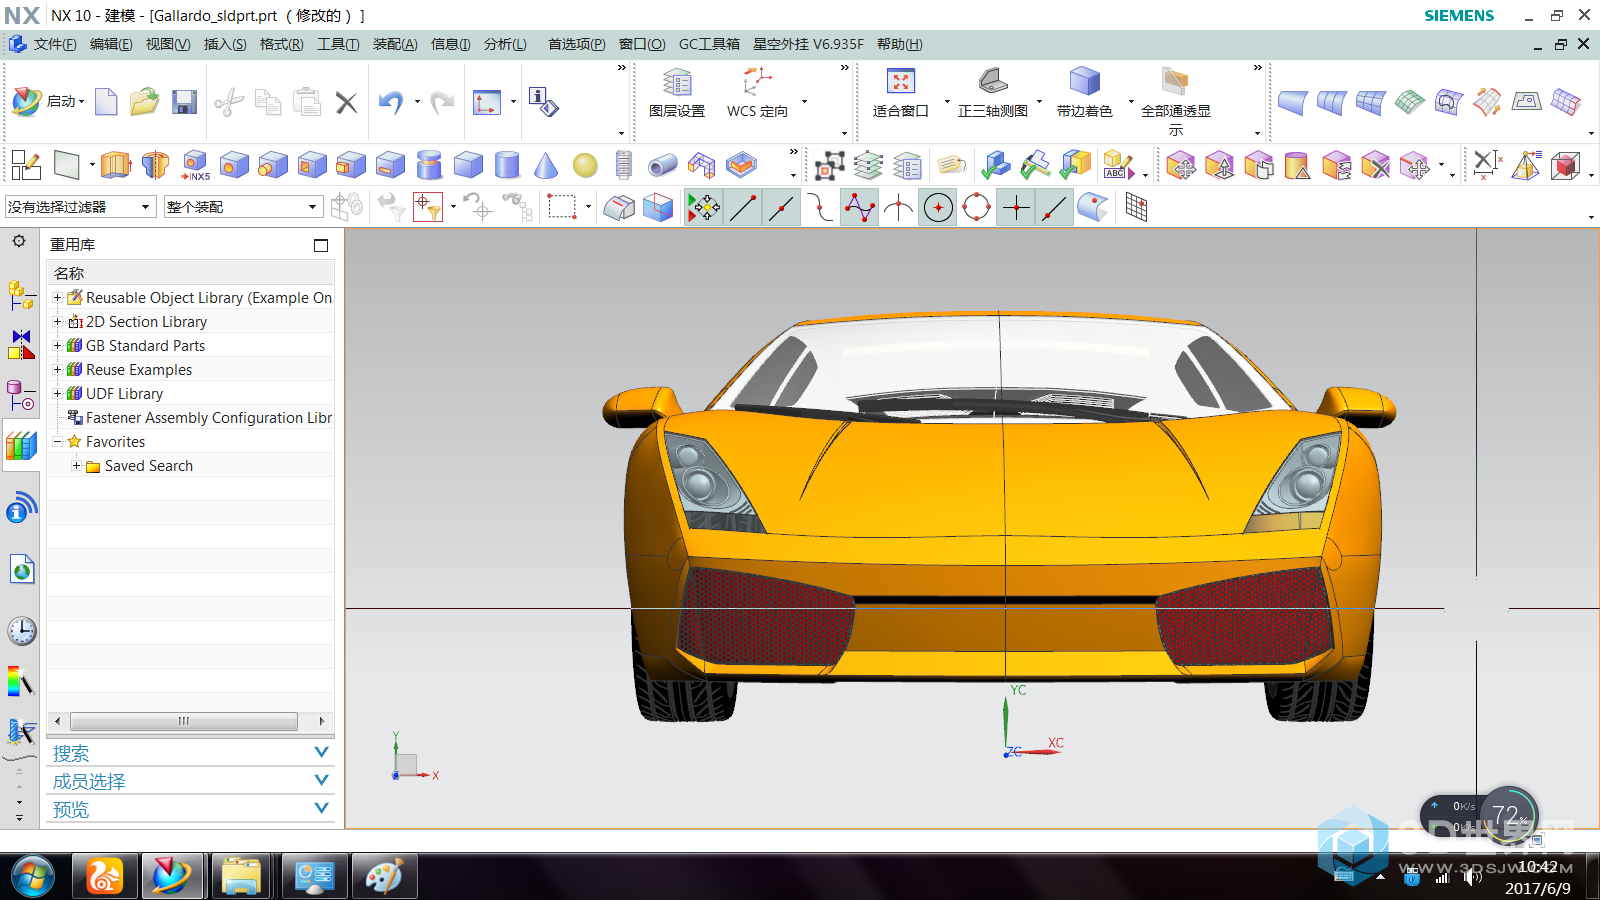
Task: Click the tube feature icon
Action: (663, 165)
